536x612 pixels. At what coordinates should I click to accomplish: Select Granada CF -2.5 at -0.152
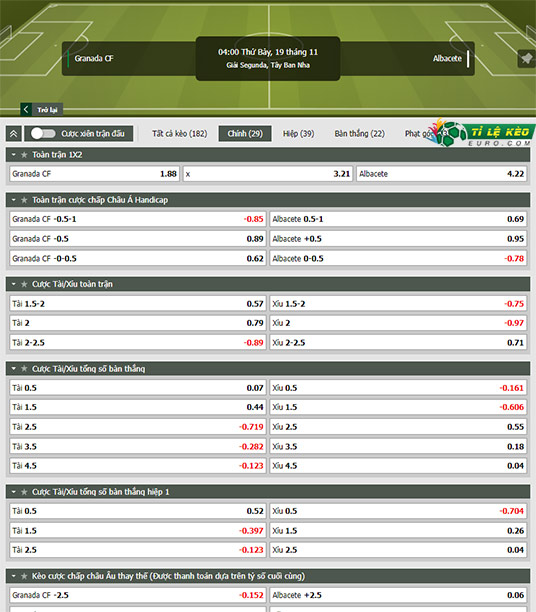[138, 595]
